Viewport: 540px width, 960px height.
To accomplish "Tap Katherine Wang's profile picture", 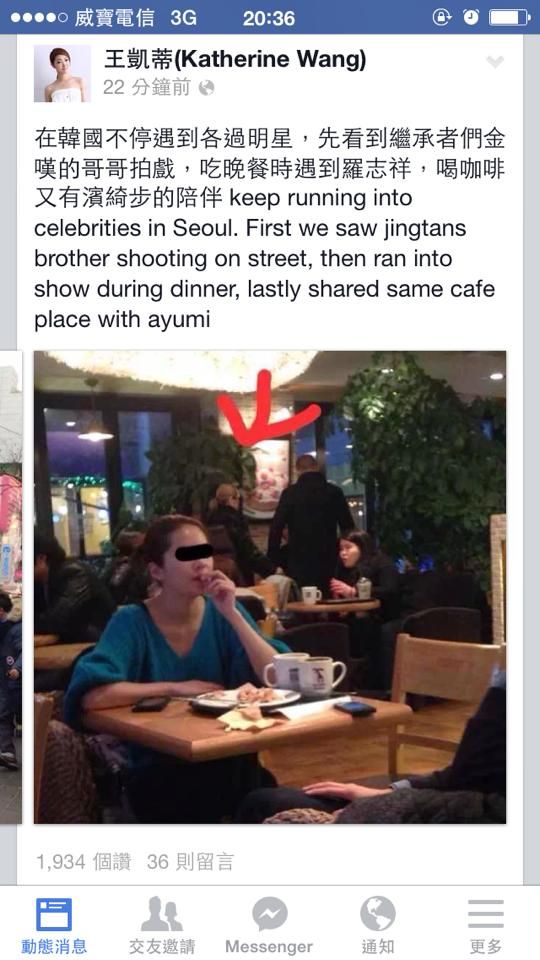I will pos(62,73).
